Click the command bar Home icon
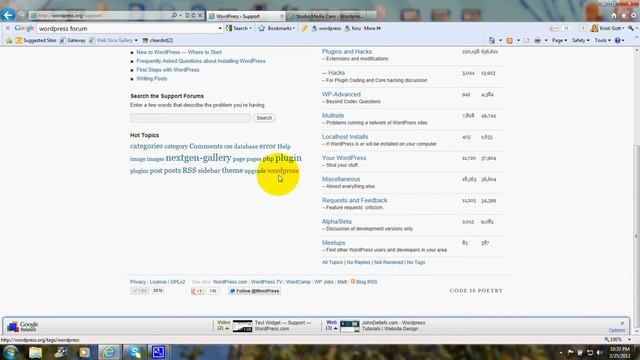640x360 pixels. [492, 40]
